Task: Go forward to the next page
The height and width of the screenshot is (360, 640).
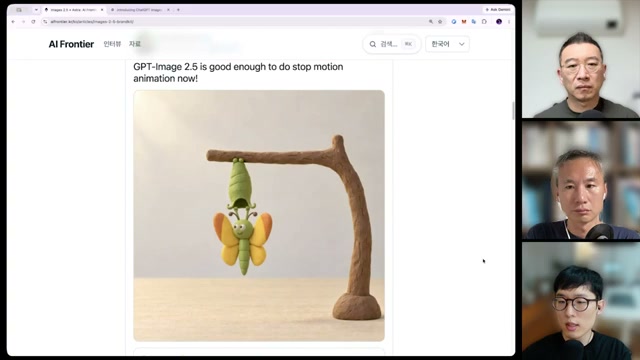Action: coord(23,22)
